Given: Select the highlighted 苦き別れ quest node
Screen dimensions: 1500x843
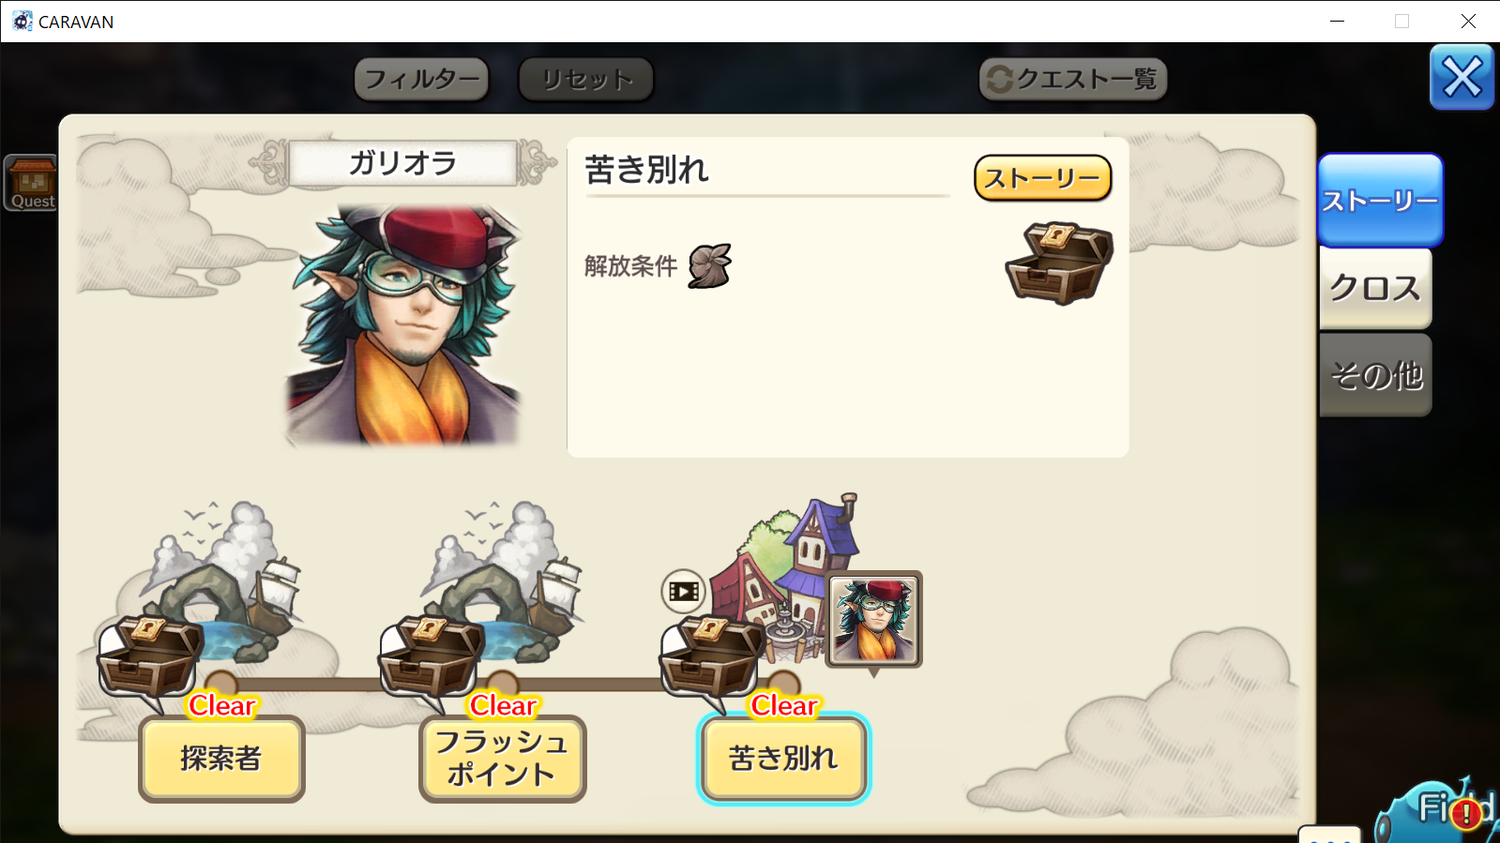Looking at the screenshot, I should [783, 758].
